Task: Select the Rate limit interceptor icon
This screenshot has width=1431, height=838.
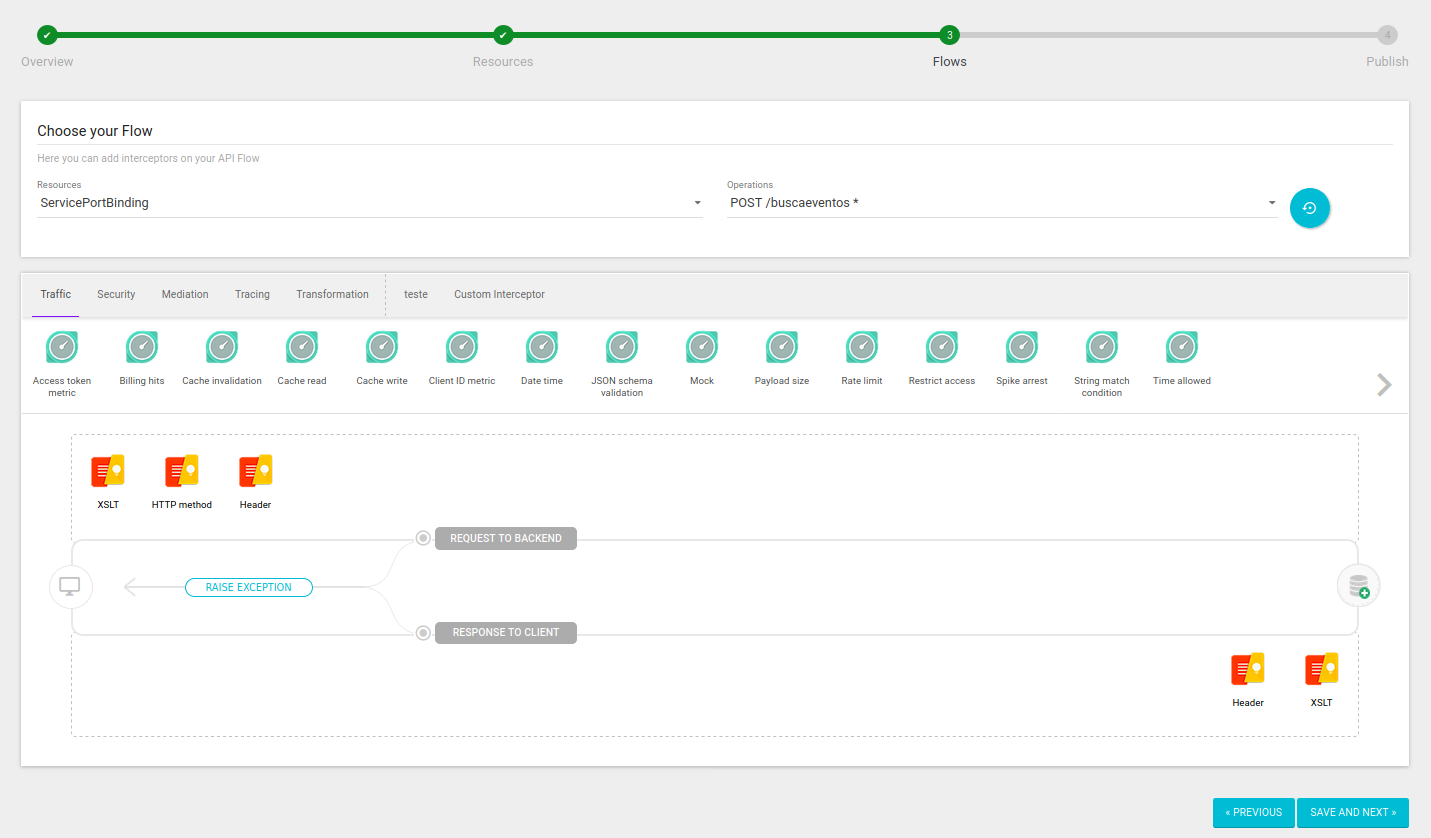Action: 861,348
